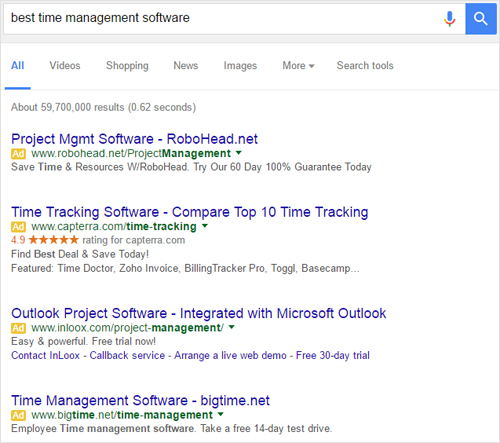Click the www.inloox.com/project-management/ URL text
Image resolution: width=500 pixels, height=443 pixels.
127,328
